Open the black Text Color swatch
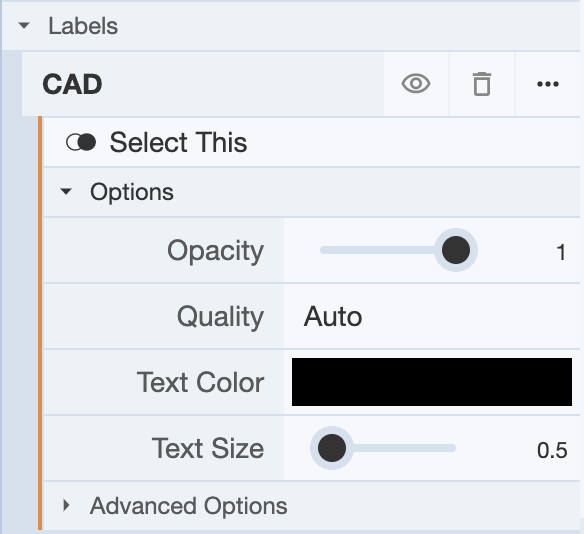This screenshot has height=534, width=584. pos(432,382)
